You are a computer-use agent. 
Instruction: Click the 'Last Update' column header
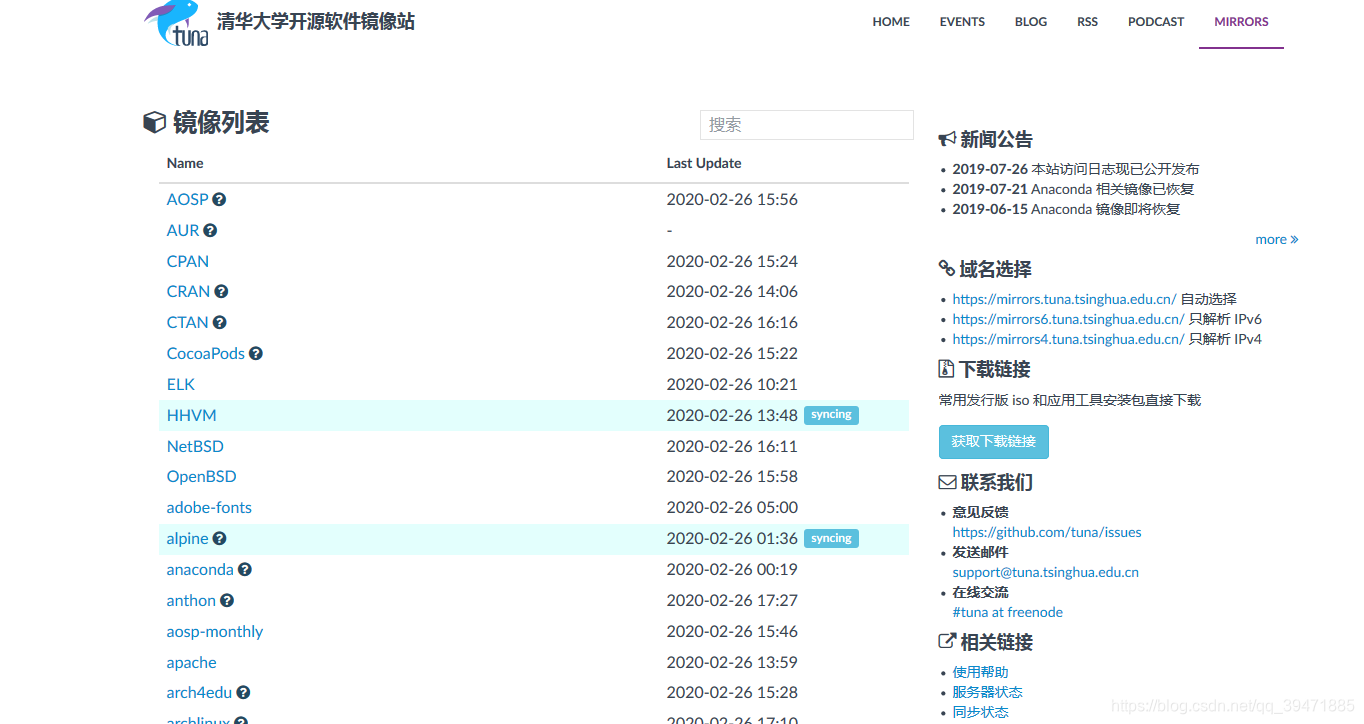704,163
